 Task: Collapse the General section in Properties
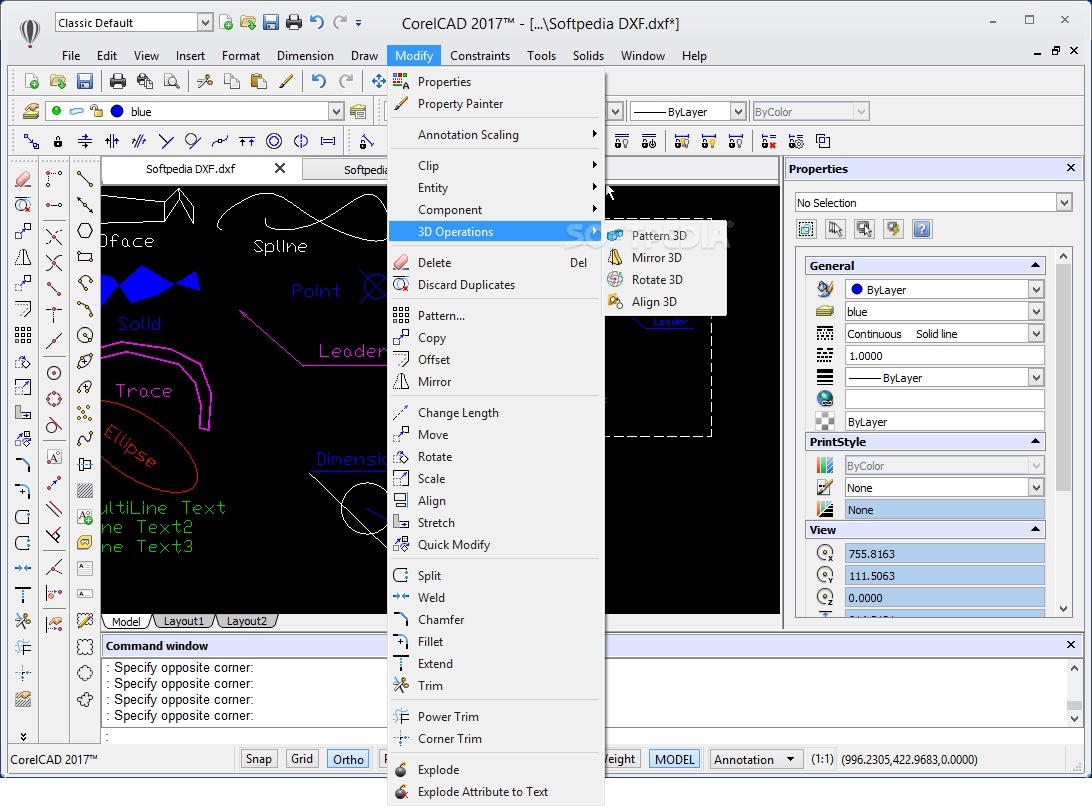pyautogui.click(x=1035, y=265)
